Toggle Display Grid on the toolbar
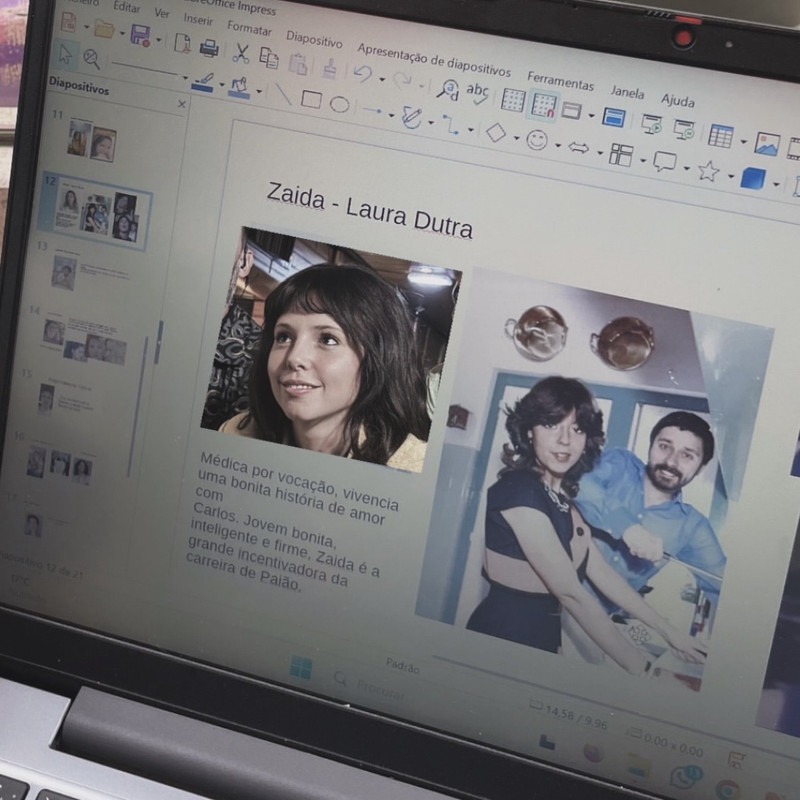The height and width of the screenshot is (800, 800). point(513,100)
